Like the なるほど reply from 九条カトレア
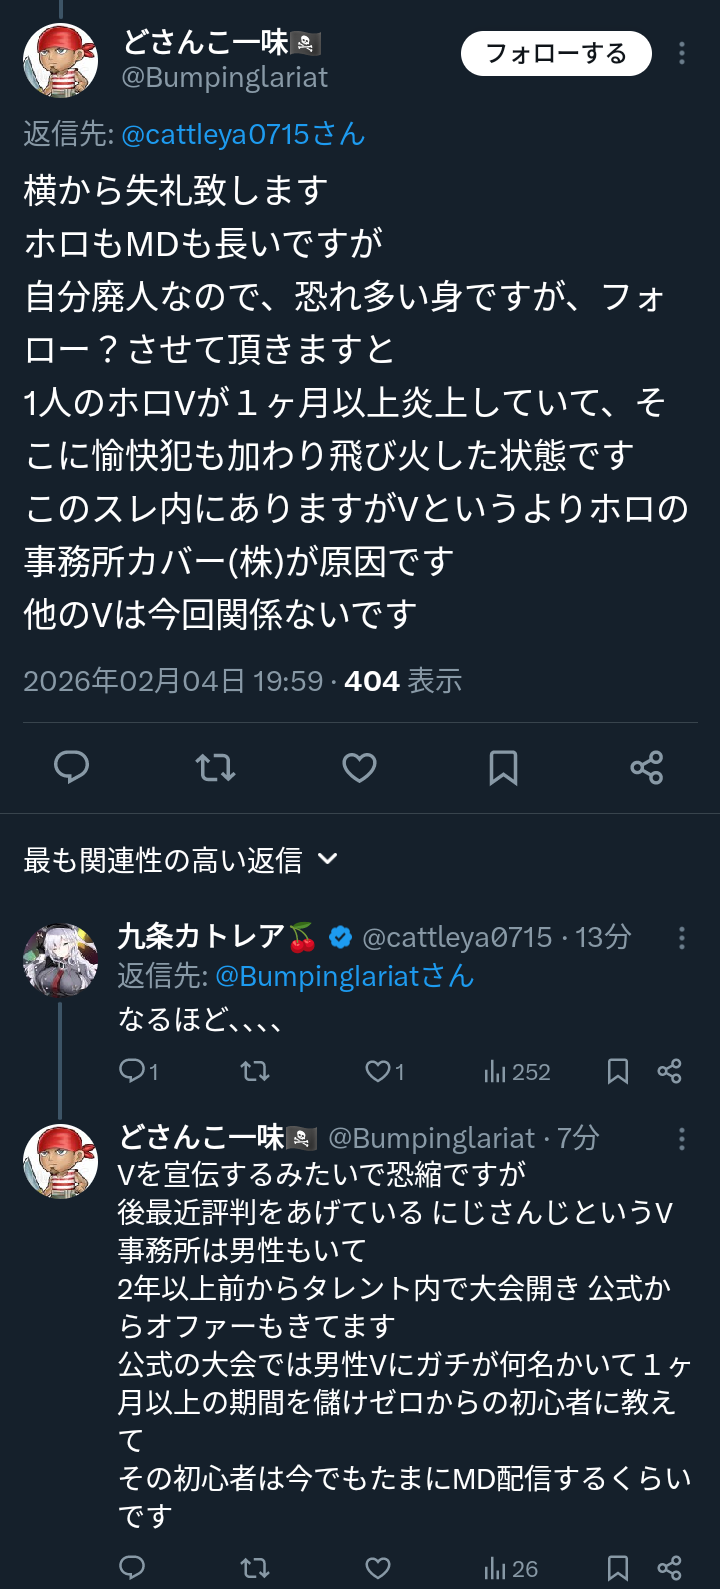Viewport: 720px width, 1589px height. [x=384, y=1072]
